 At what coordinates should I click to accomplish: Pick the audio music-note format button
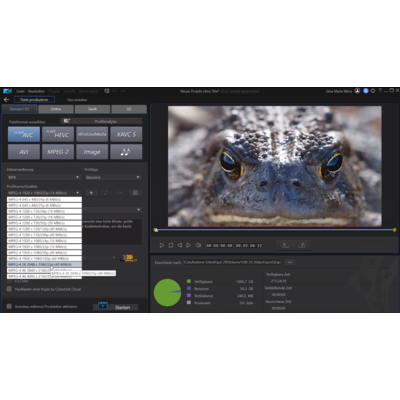tap(126, 152)
